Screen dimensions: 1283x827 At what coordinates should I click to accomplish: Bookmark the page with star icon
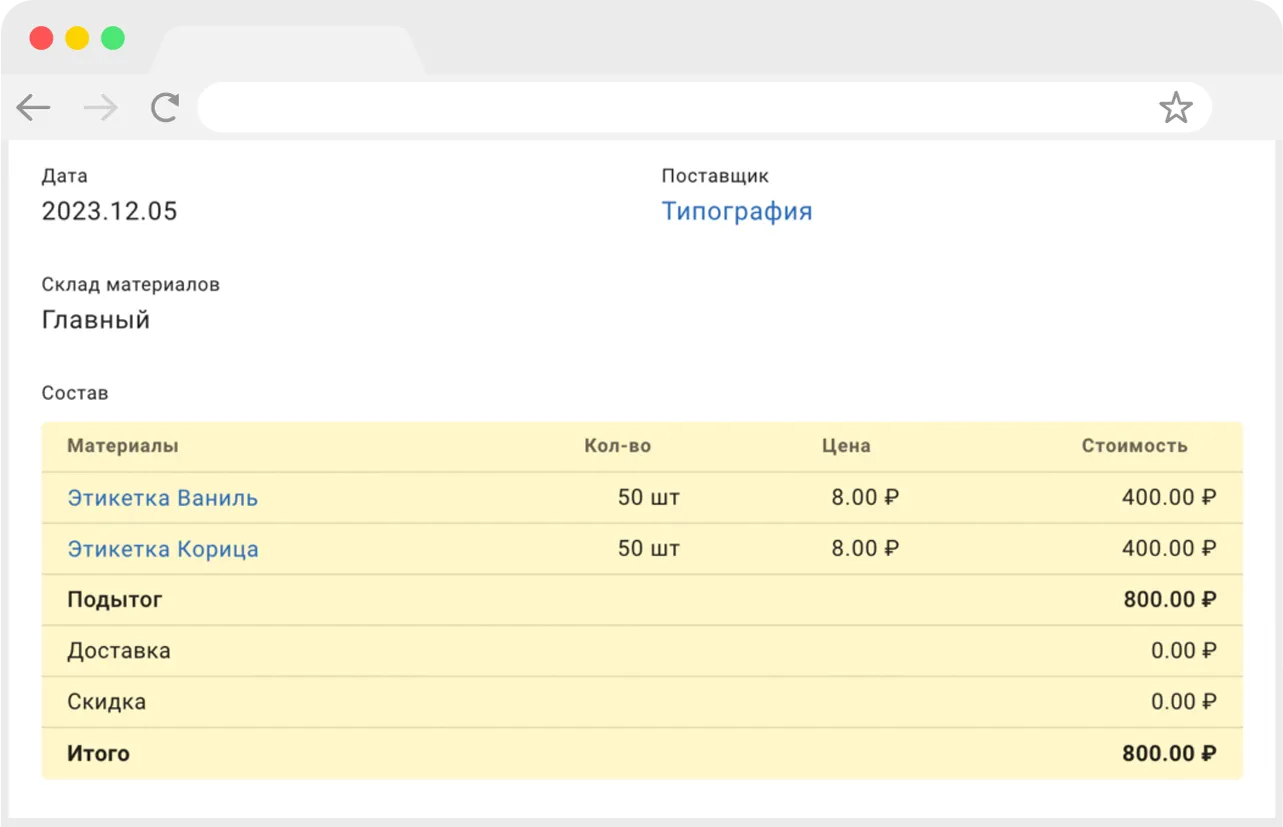coord(1176,108)
